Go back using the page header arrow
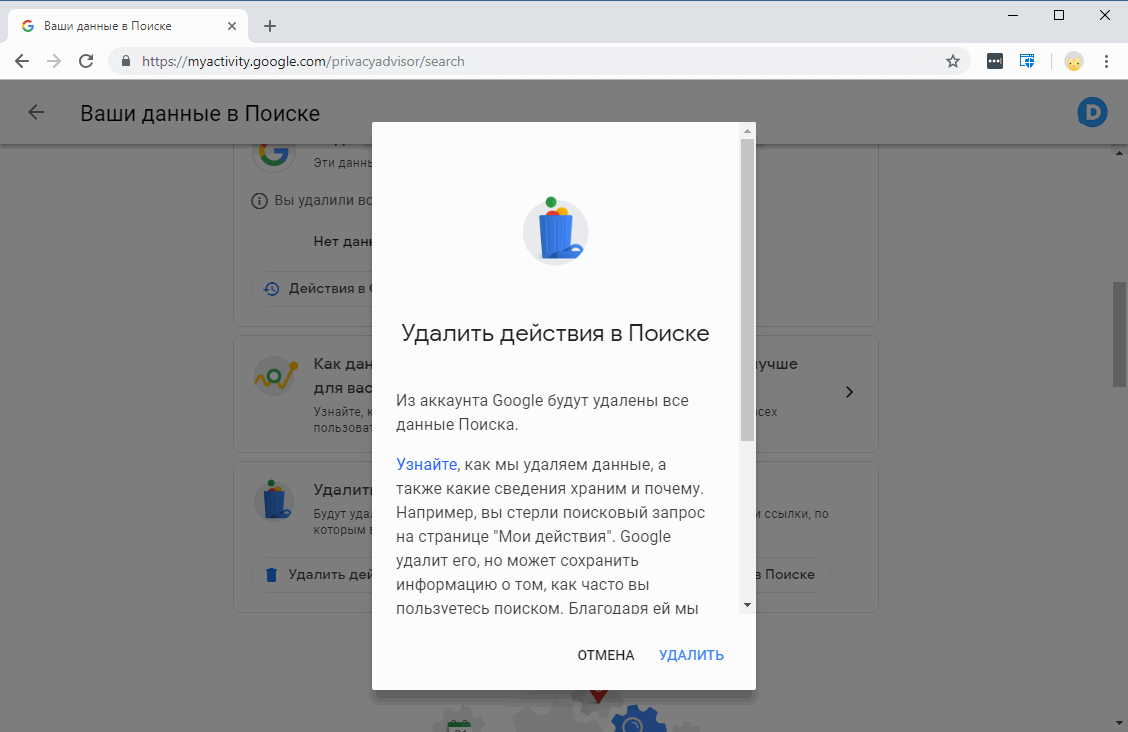The height and width of the screenshot is (732, 1128). coord(36,112)
